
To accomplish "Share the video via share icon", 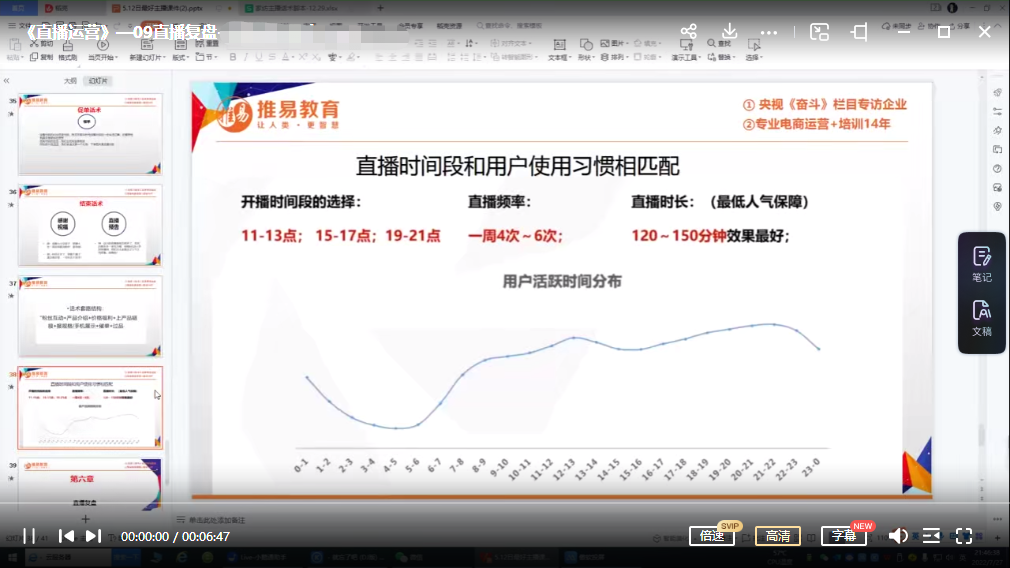I will click(x=689, y=32).
